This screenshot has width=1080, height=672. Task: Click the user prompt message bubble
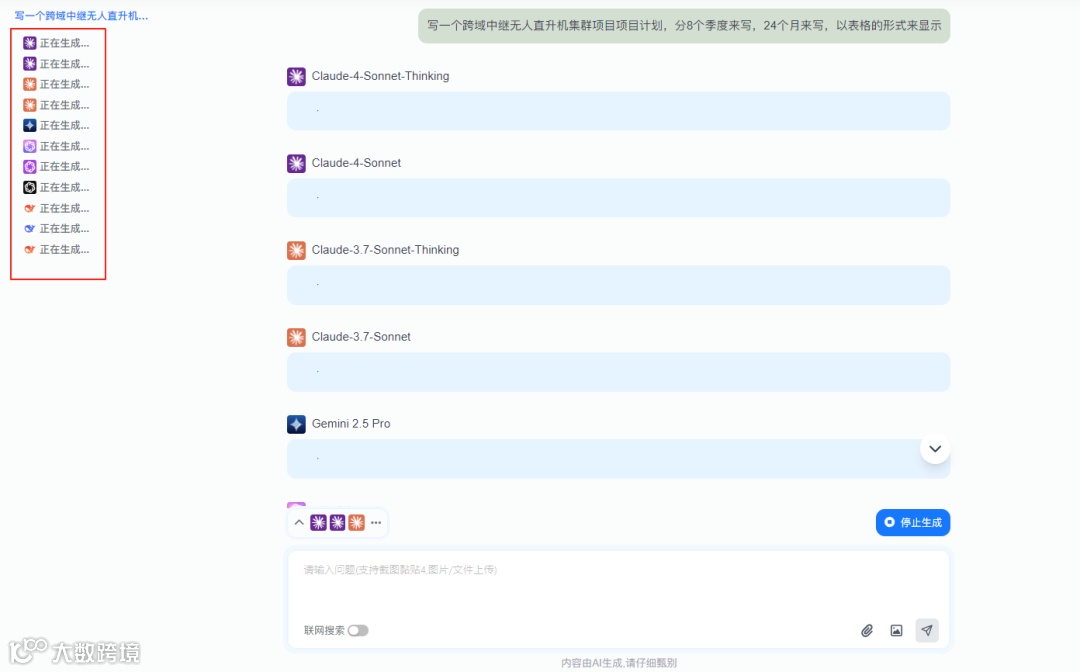point(684,25)
